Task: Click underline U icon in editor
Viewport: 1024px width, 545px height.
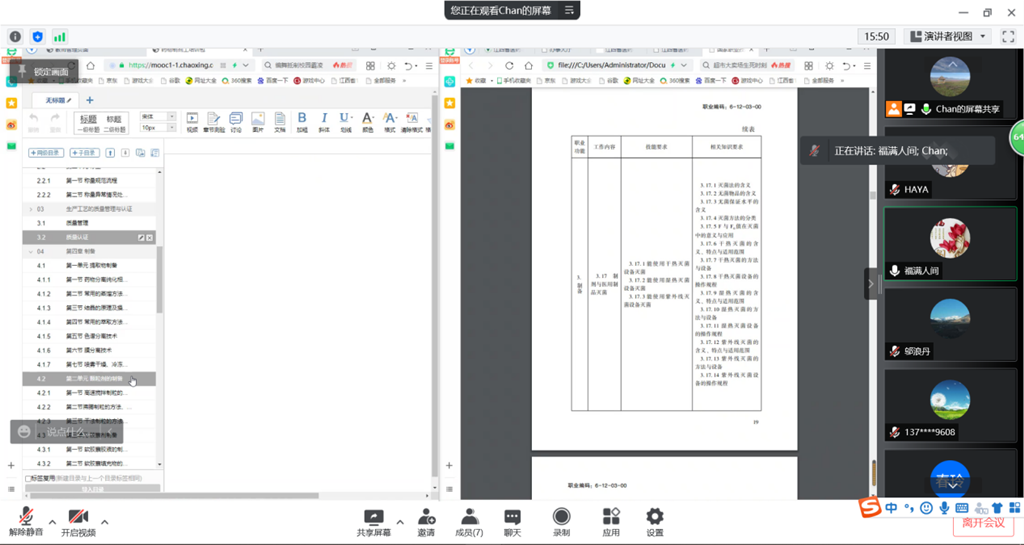Action: 345,121
